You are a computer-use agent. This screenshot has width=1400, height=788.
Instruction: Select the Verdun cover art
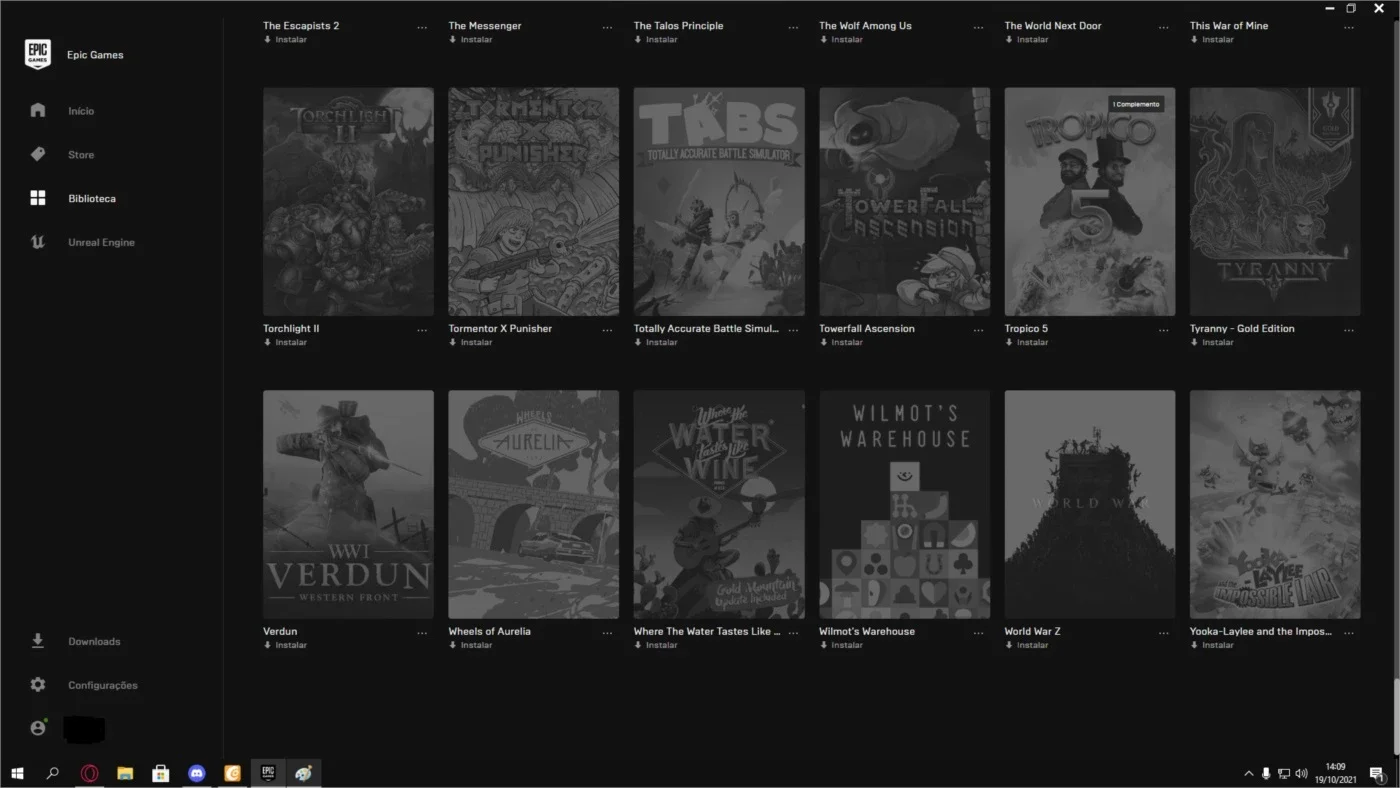click(x=348, y=505)
